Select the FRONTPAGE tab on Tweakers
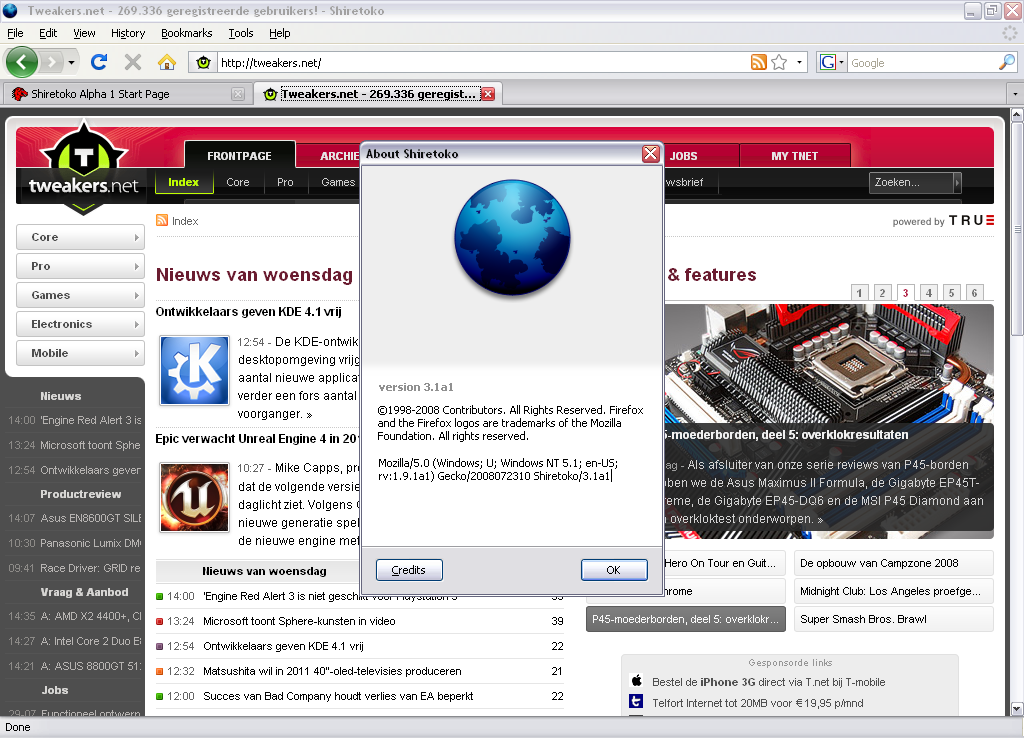The height and width of the screenshot is (738, 1024). (x=239, y=156)
